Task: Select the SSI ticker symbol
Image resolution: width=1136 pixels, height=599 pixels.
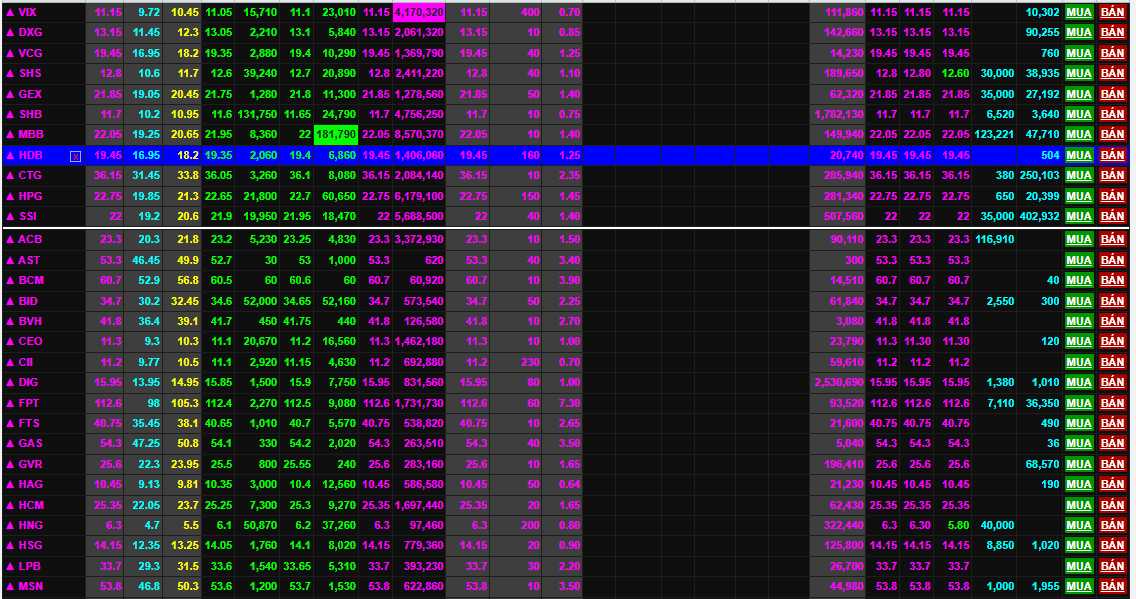Action: [28, 217]
